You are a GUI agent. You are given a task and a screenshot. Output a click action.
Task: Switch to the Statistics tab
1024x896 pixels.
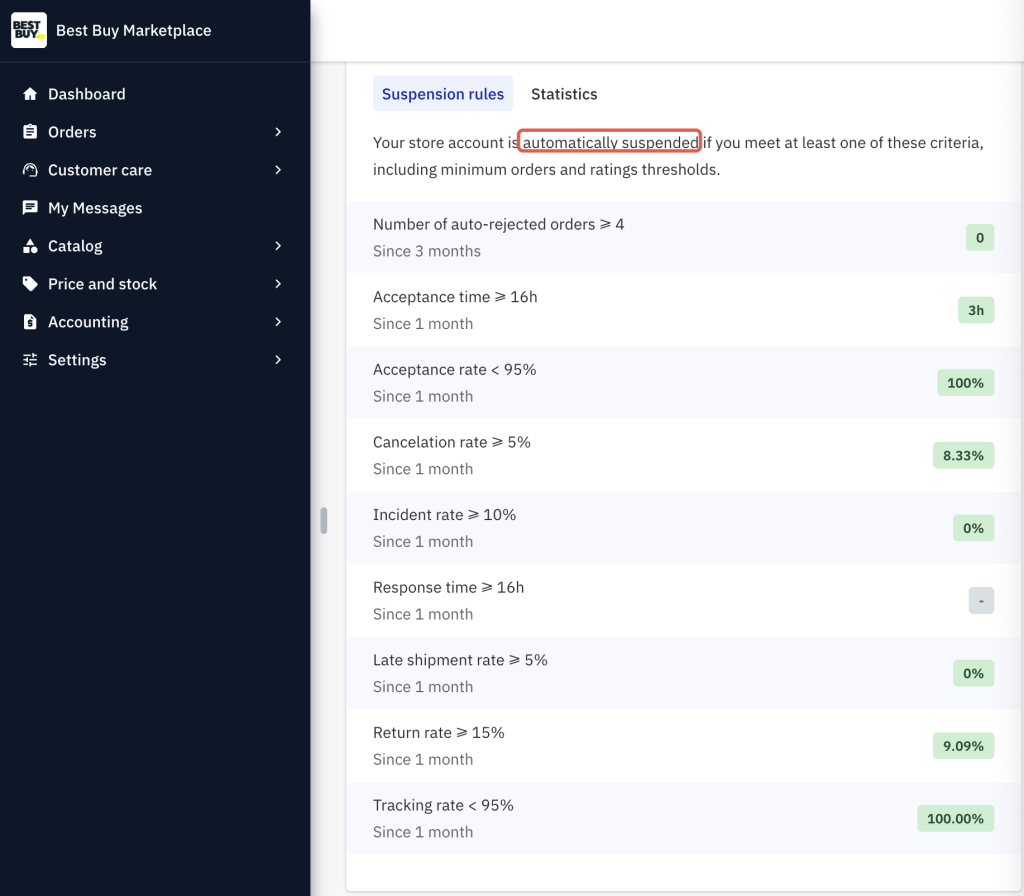click(564, 94)
